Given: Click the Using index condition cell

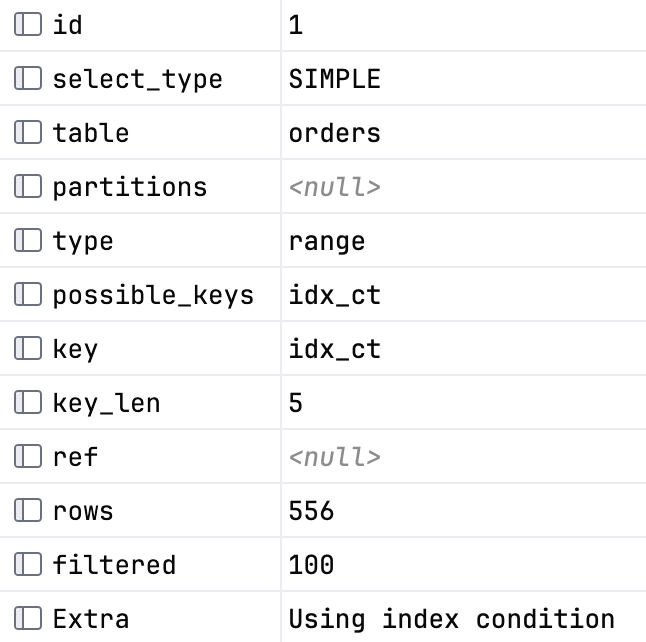Looking at the screenshot, I should point(463,617).
